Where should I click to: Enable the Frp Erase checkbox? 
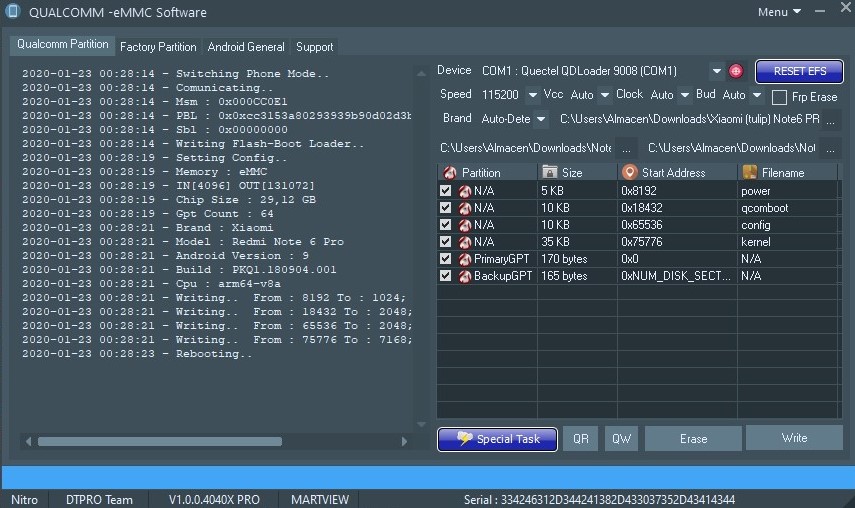click(780, 97)
